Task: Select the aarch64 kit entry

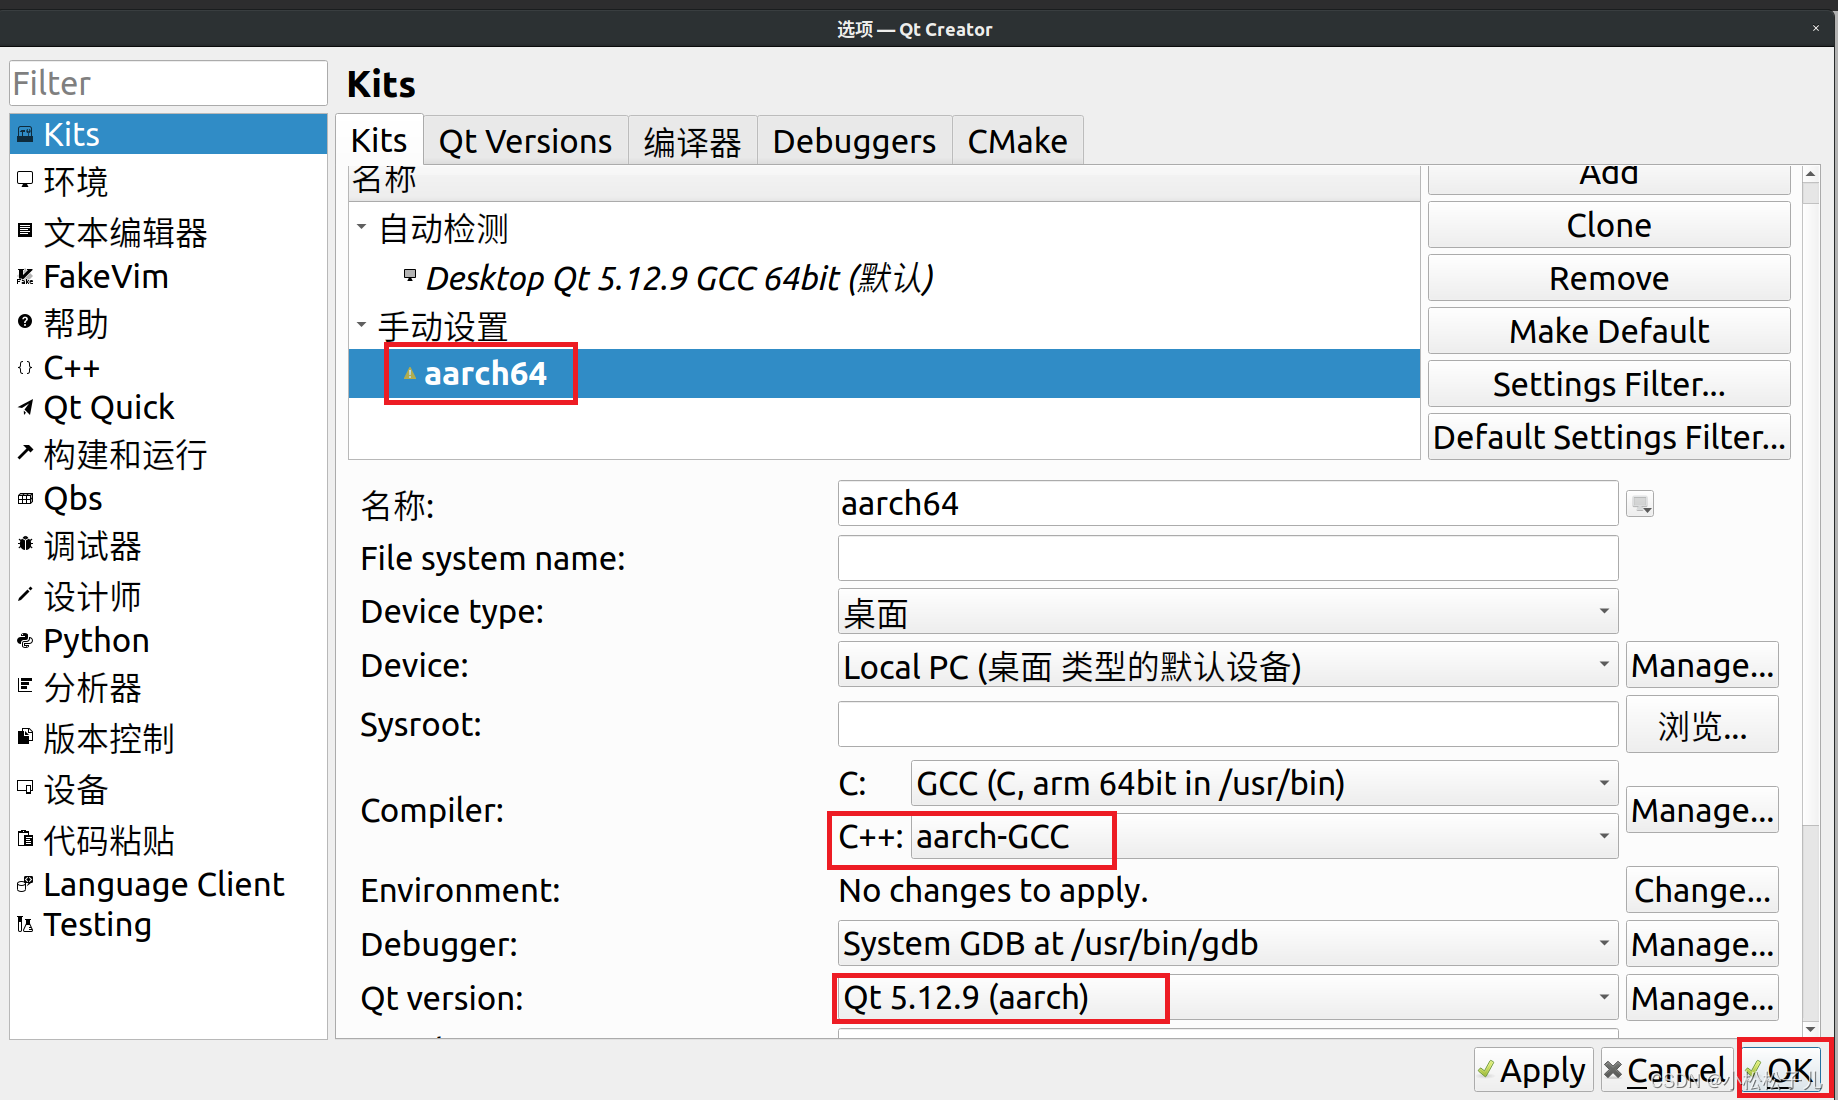Action: [x=485, y=373]
